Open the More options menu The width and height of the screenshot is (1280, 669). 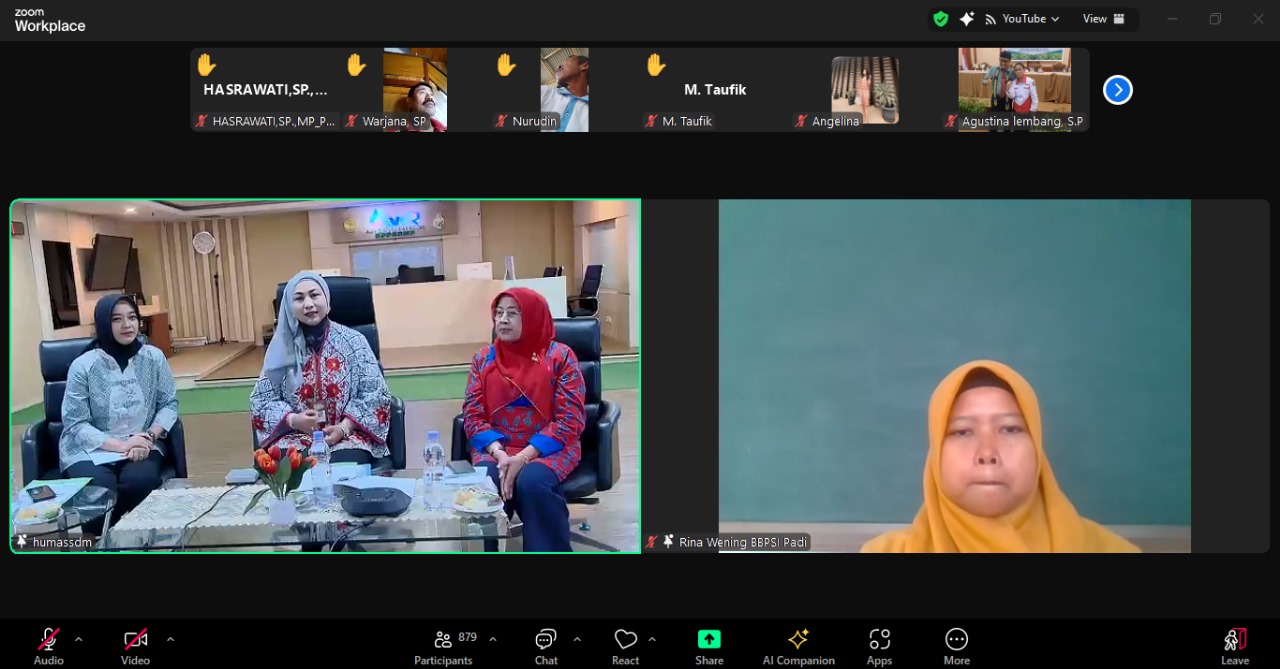[956, 645]
